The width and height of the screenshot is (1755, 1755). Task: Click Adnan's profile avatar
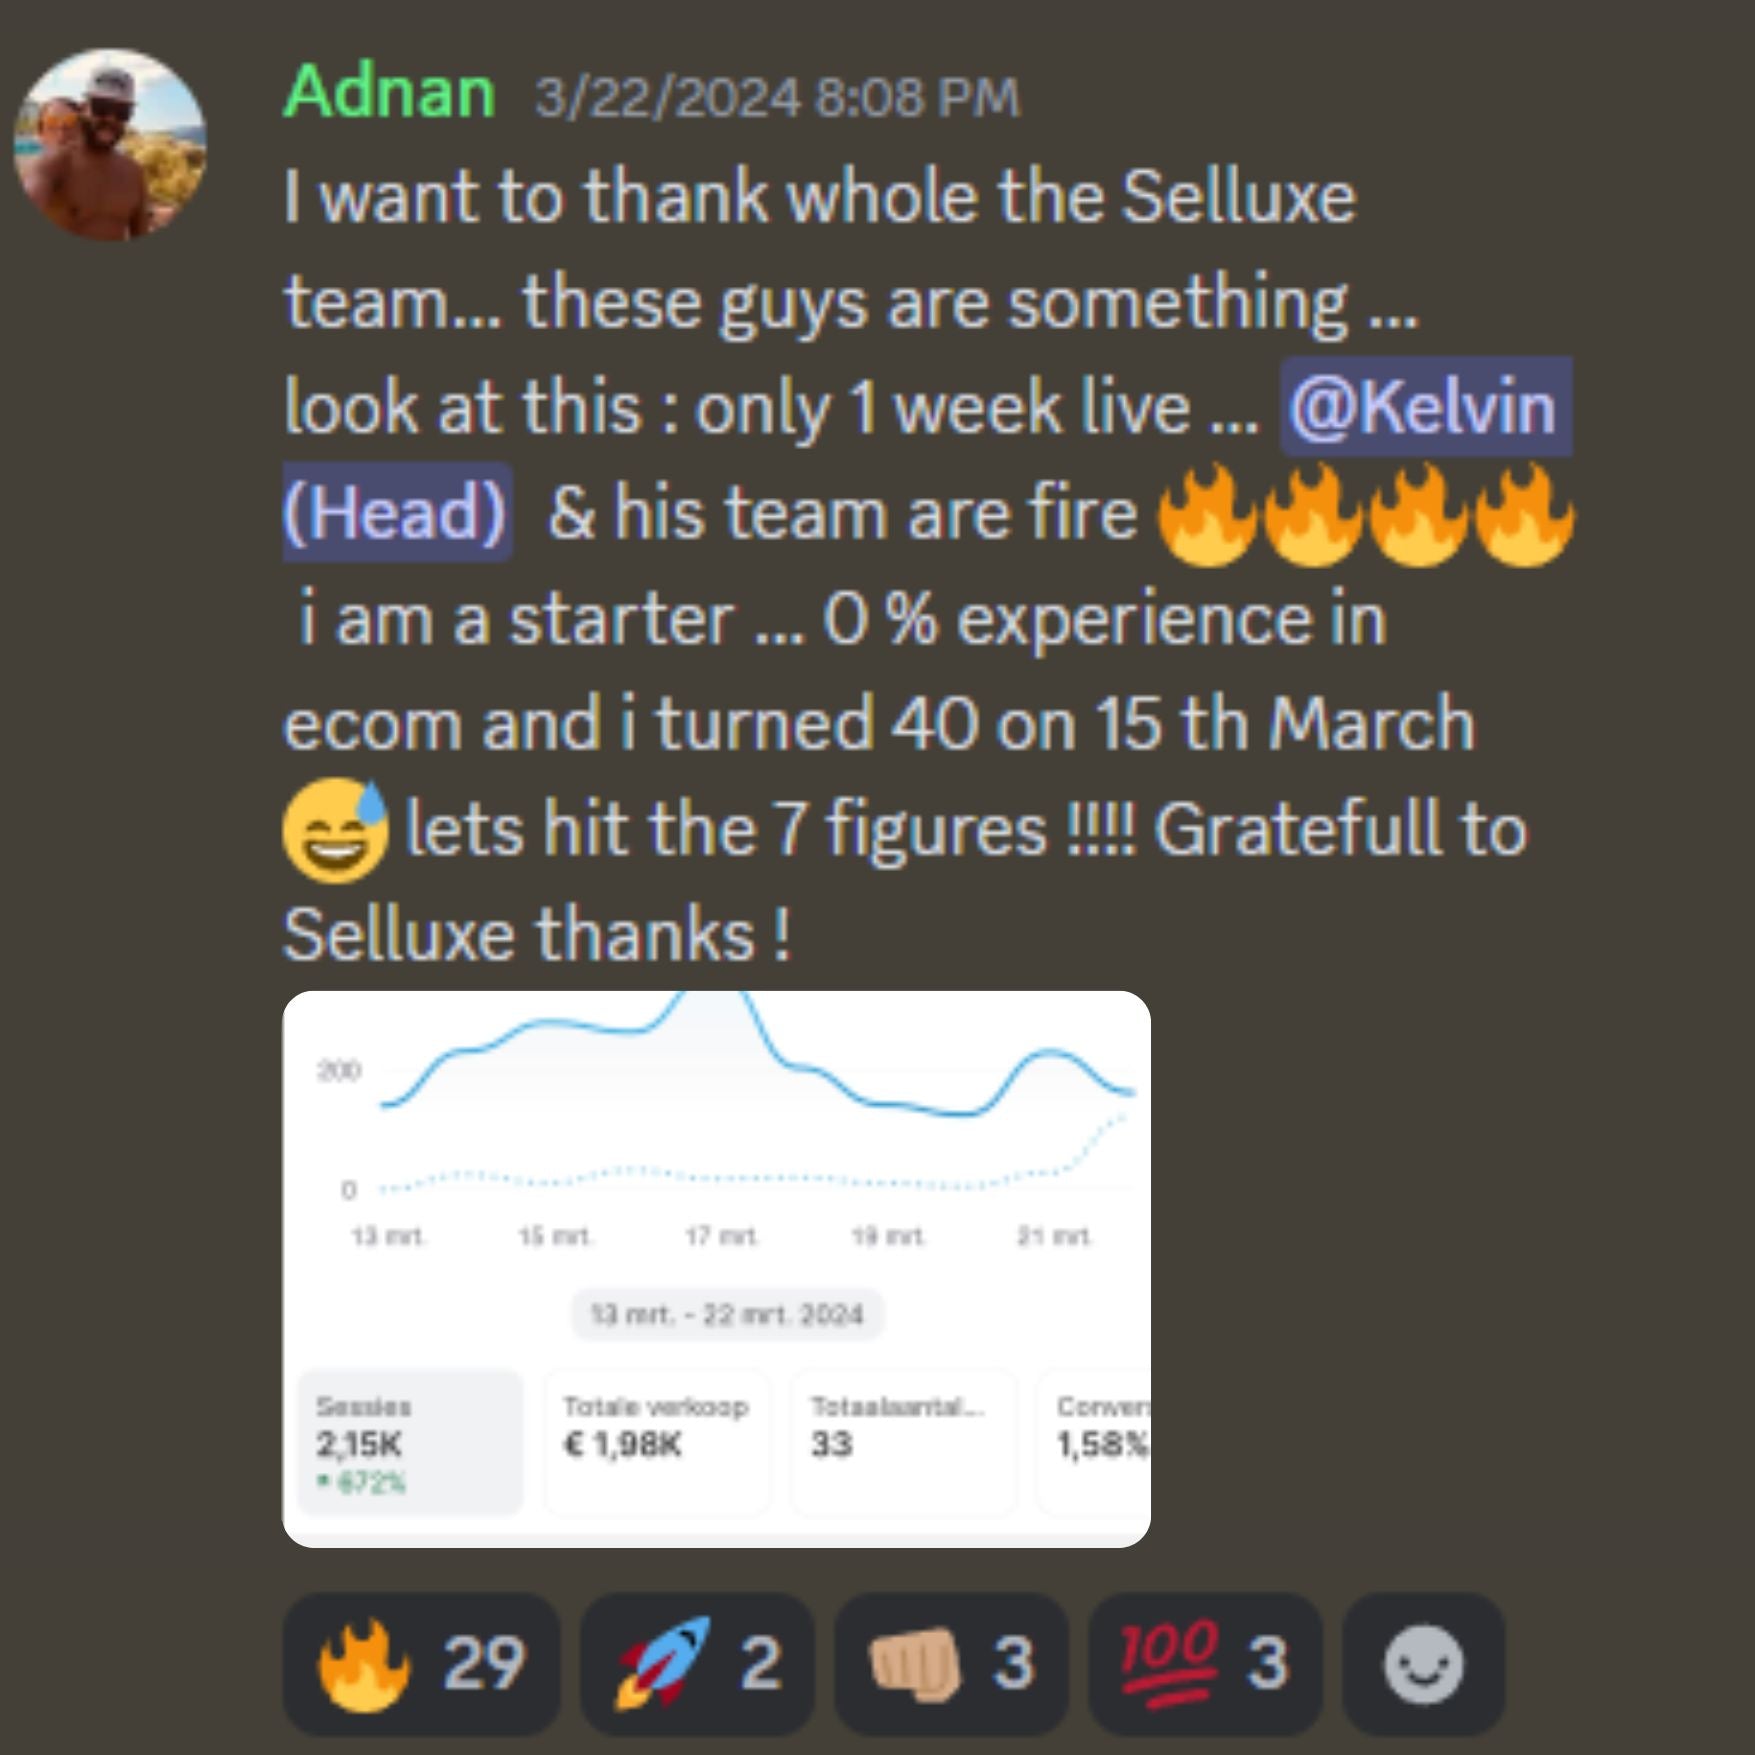click(110, 144)
